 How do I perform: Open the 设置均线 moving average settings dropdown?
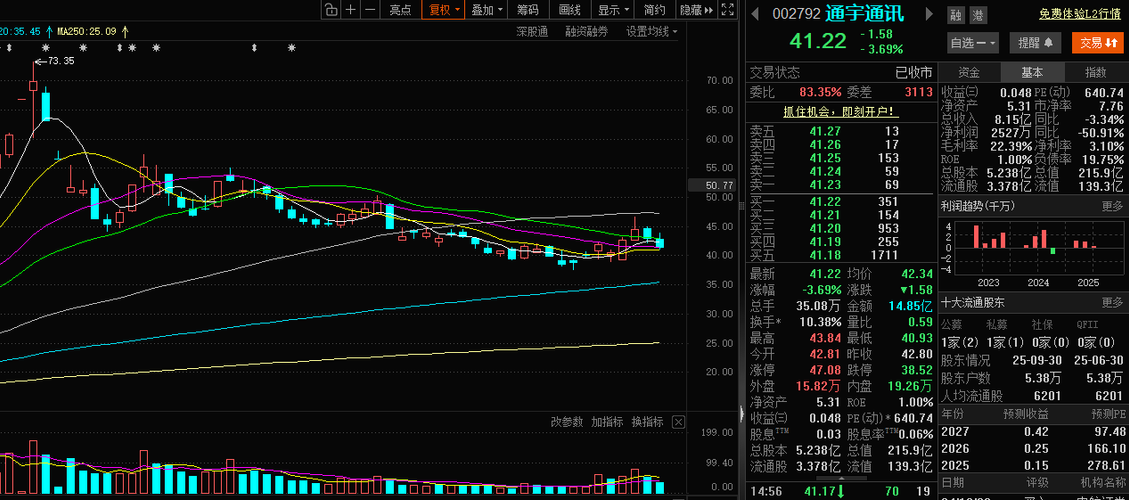(652, 32)
